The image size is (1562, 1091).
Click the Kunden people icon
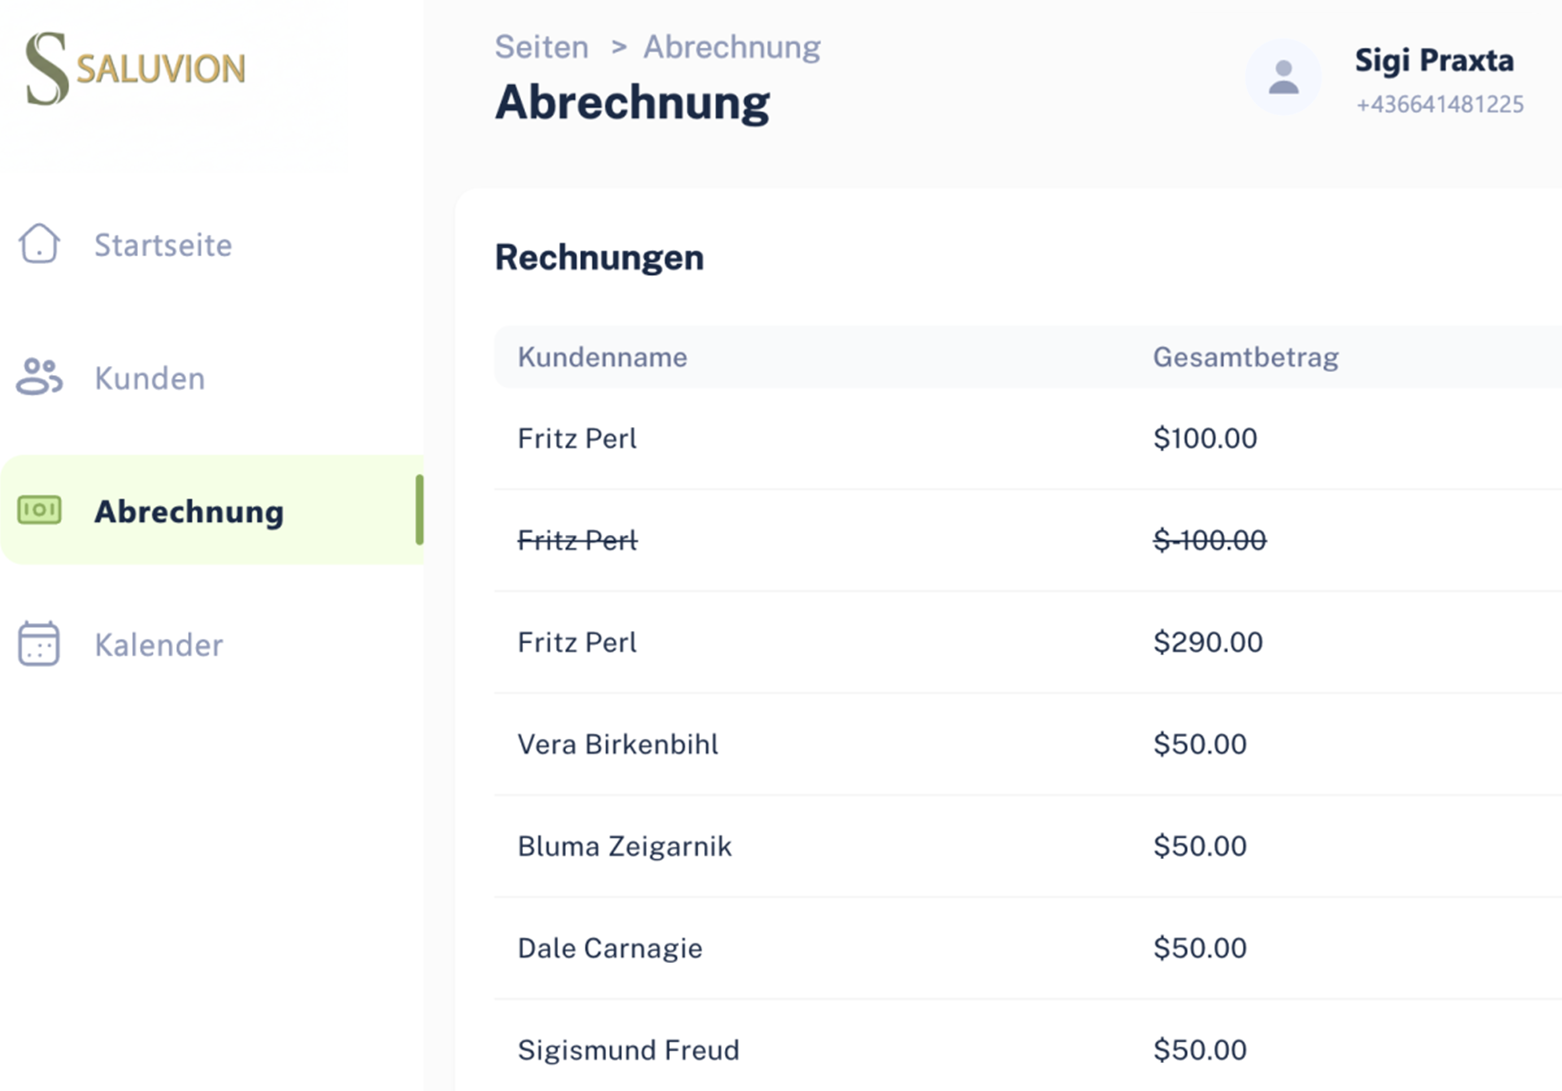click(x=39, y=377)
